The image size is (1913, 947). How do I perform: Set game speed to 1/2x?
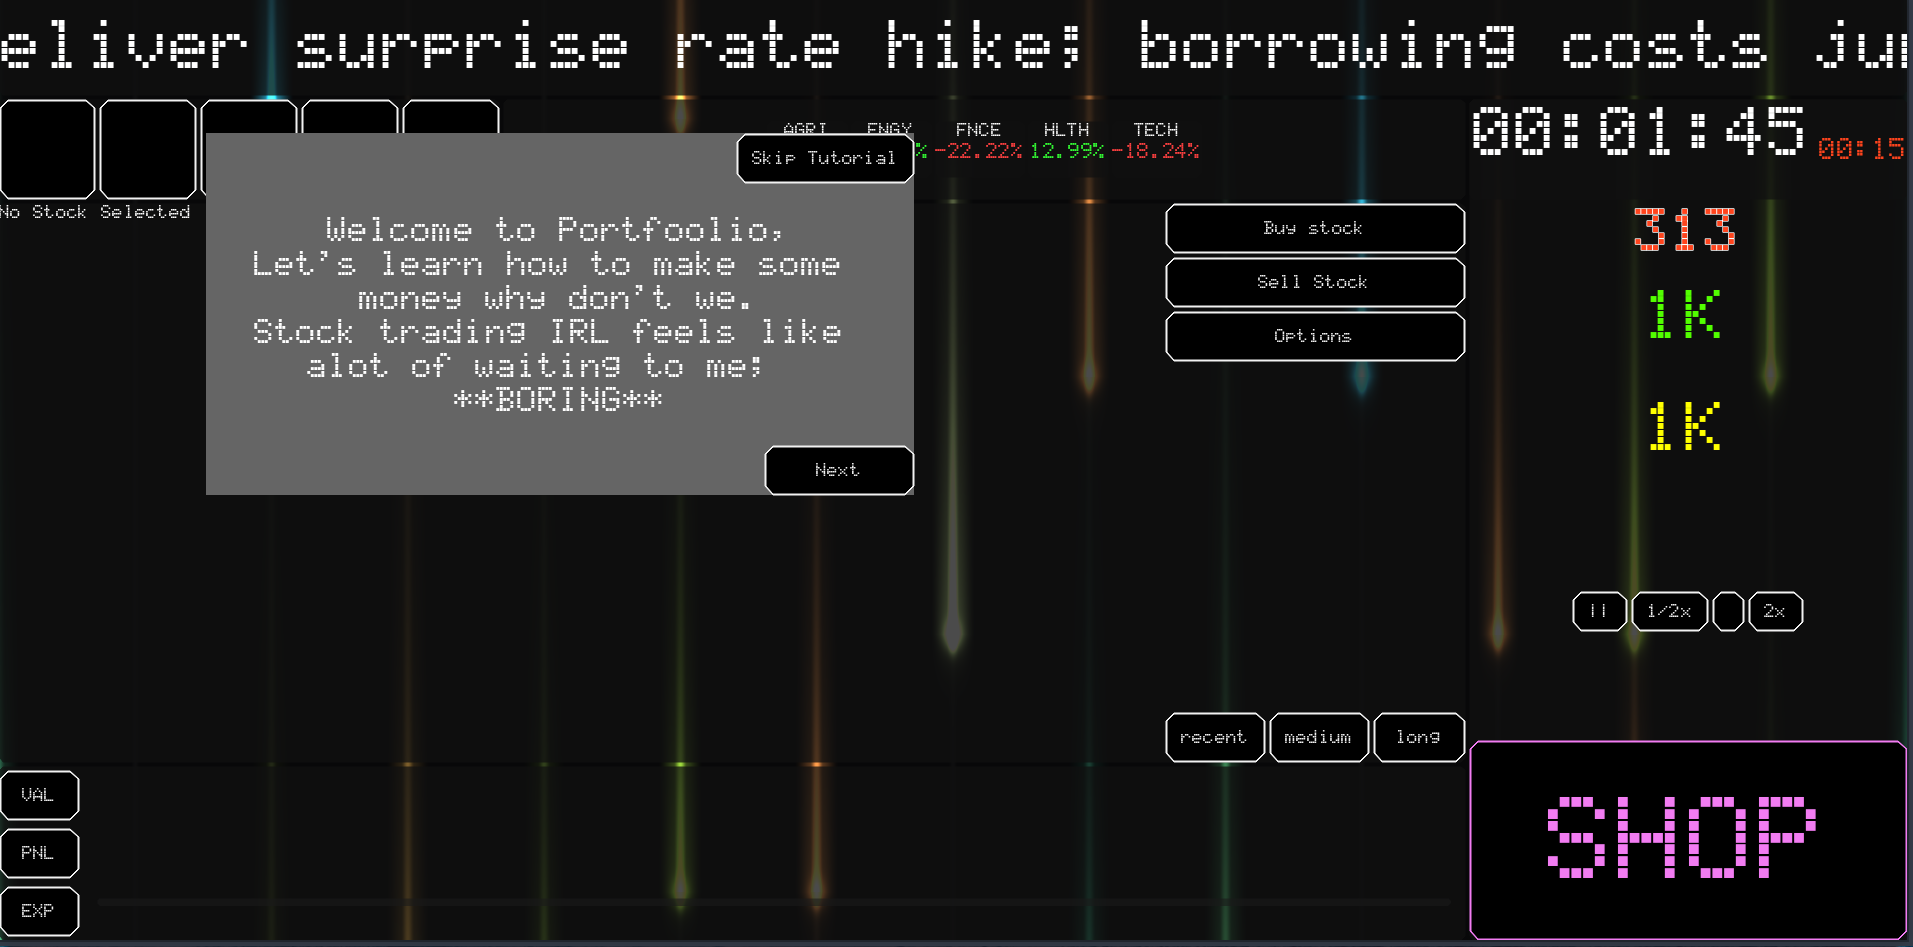point(1670,611)
